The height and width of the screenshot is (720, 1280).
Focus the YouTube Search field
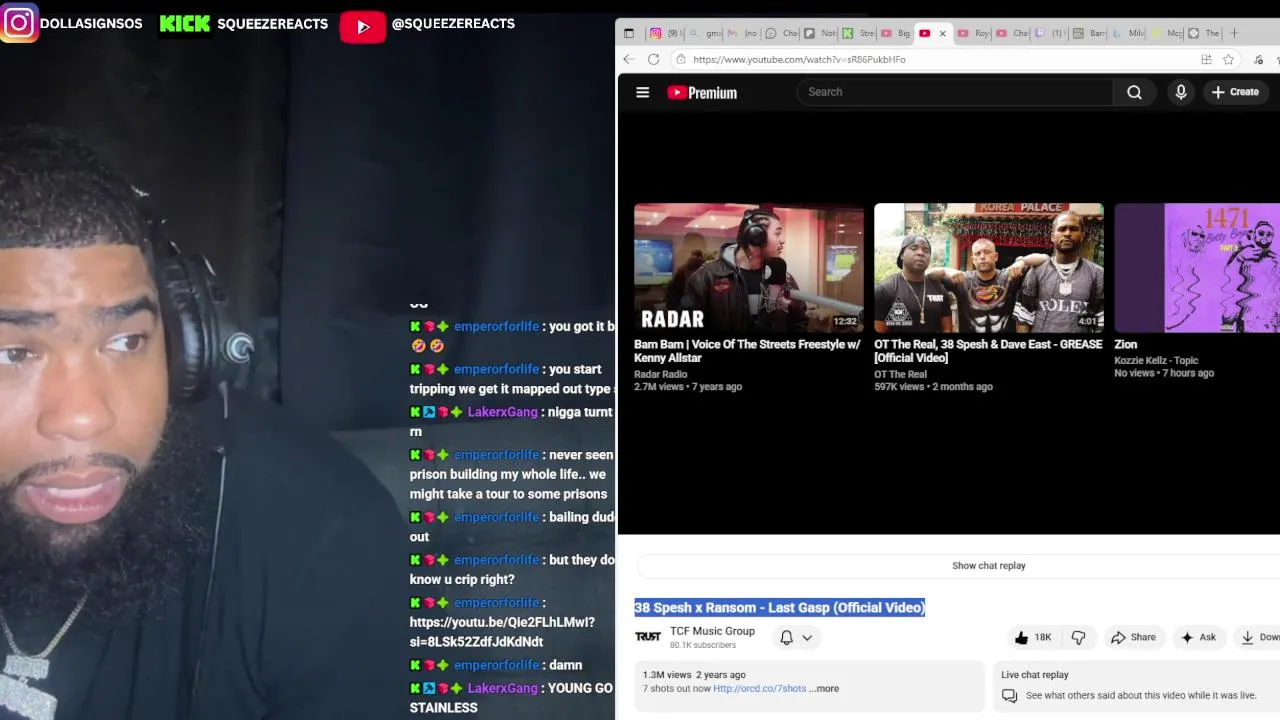point(955,92)
